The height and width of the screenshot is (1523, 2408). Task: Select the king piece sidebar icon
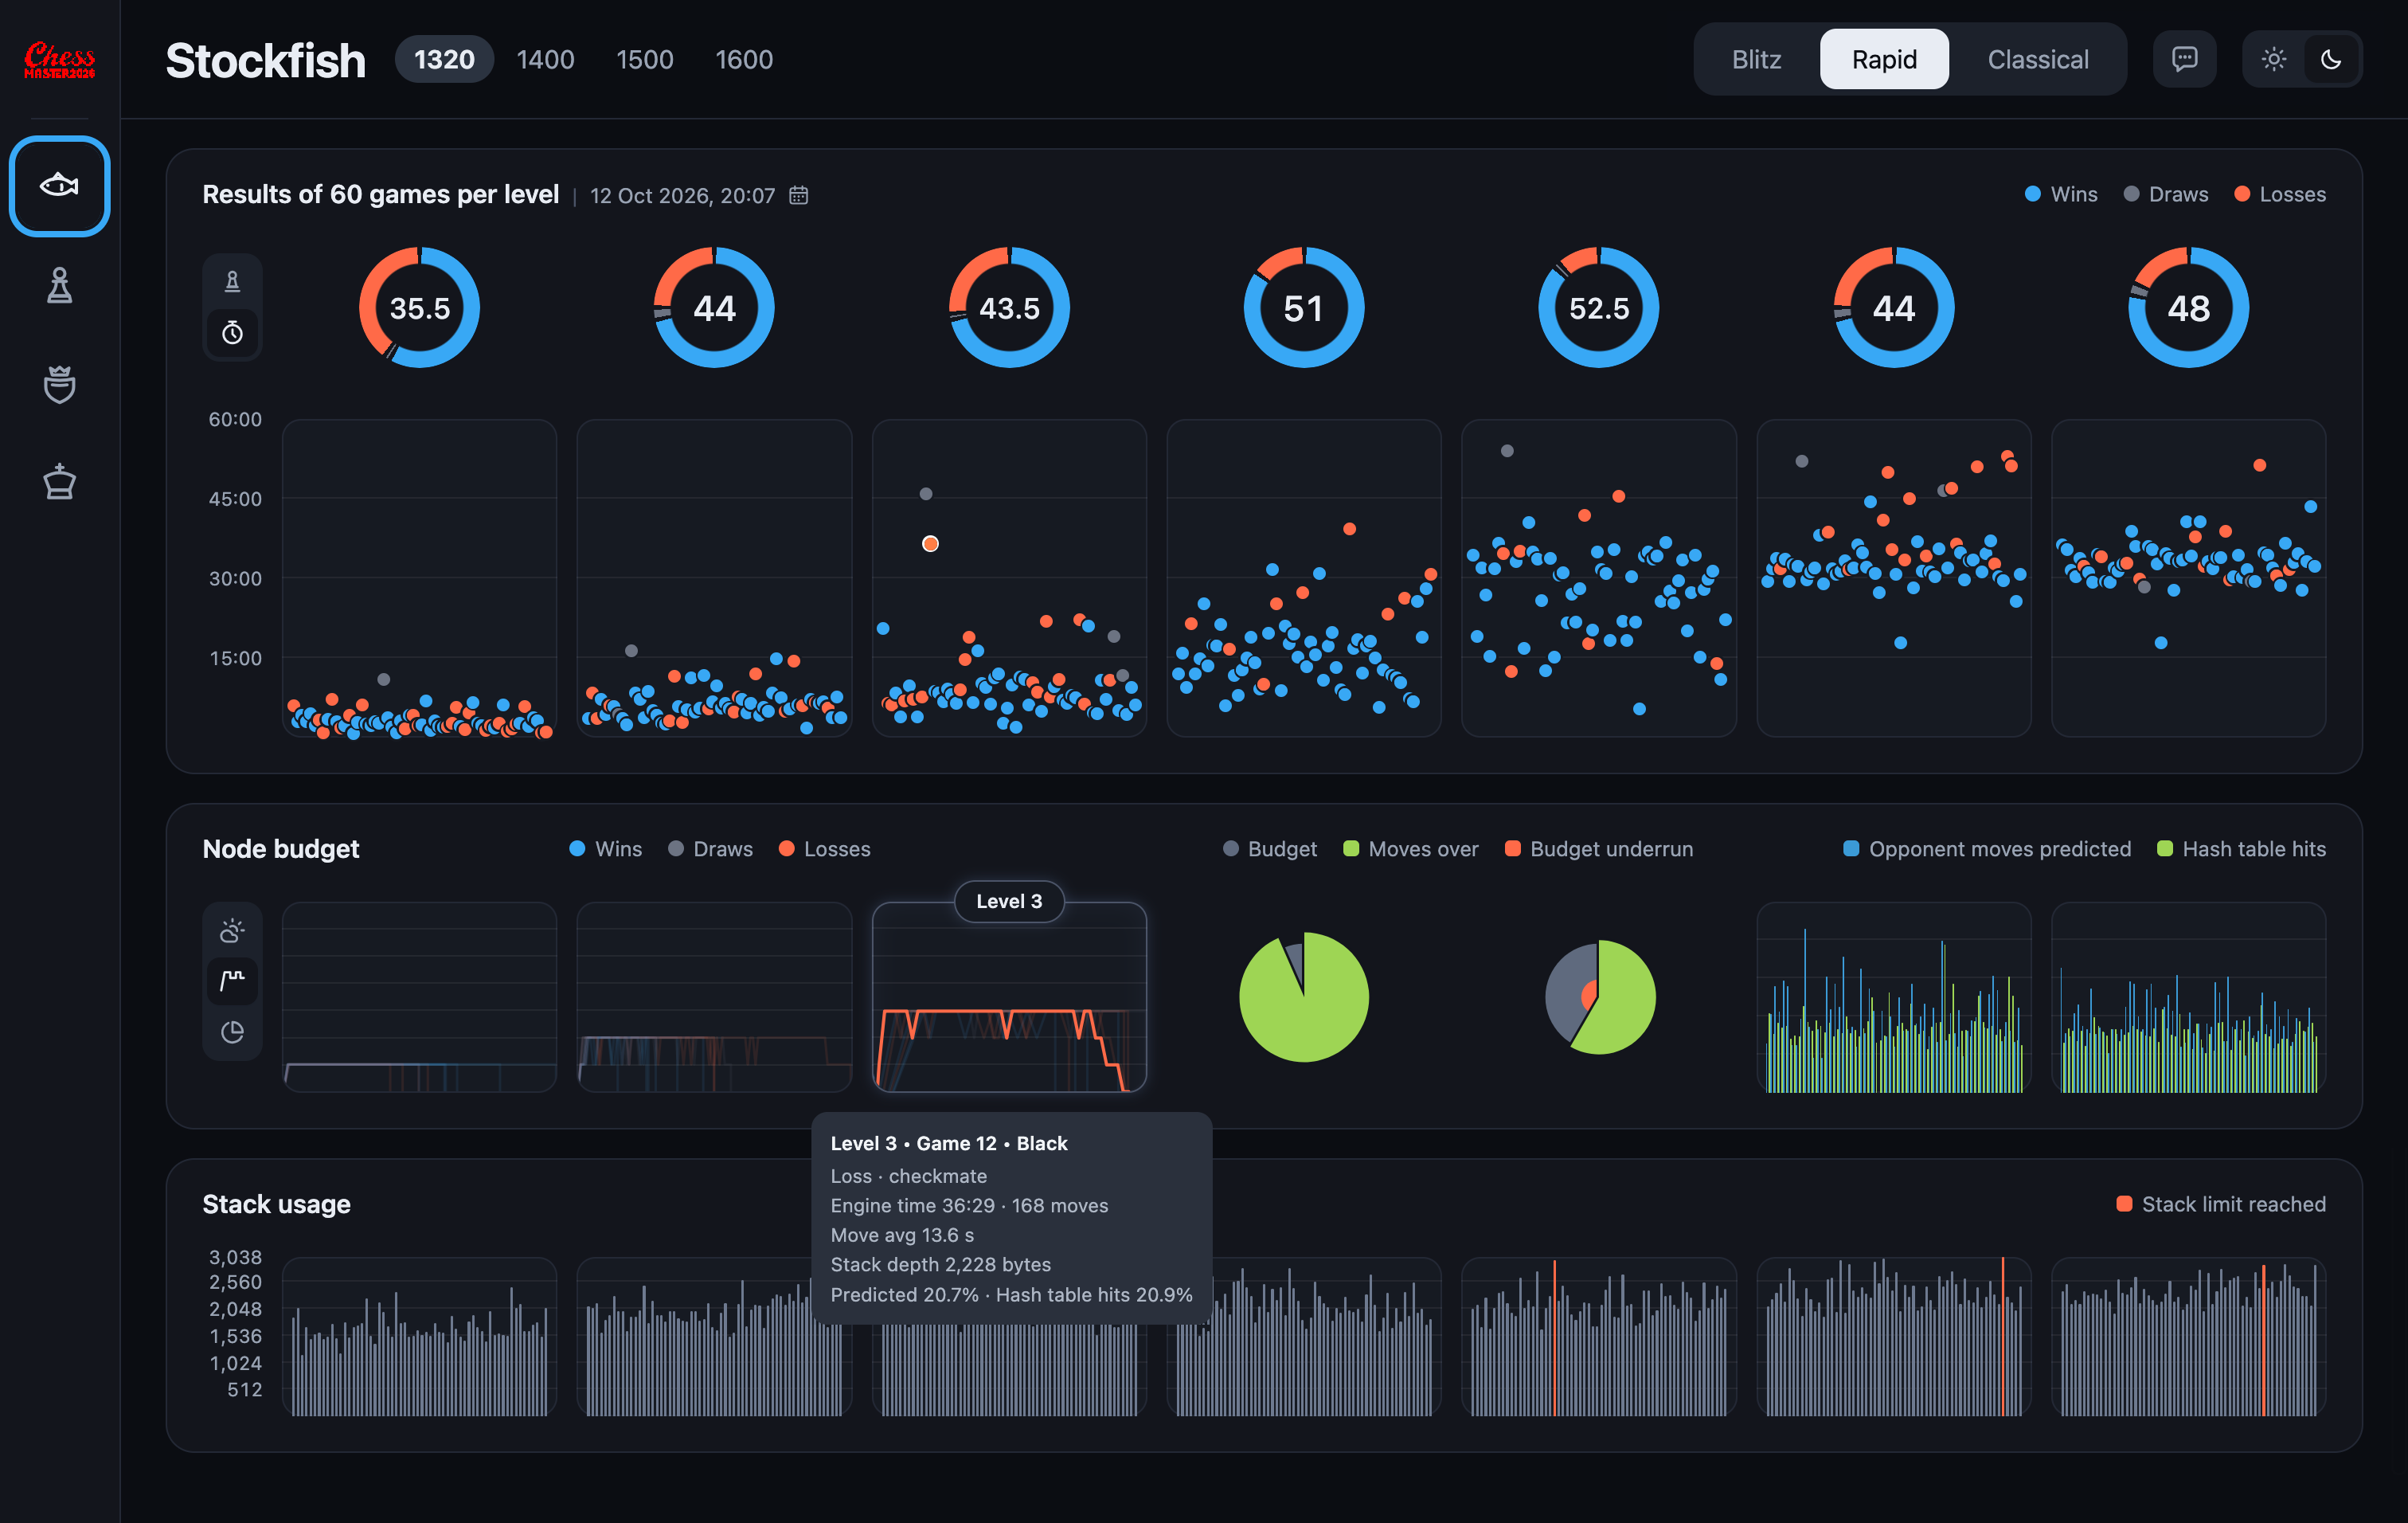click(x=59, y=481)
